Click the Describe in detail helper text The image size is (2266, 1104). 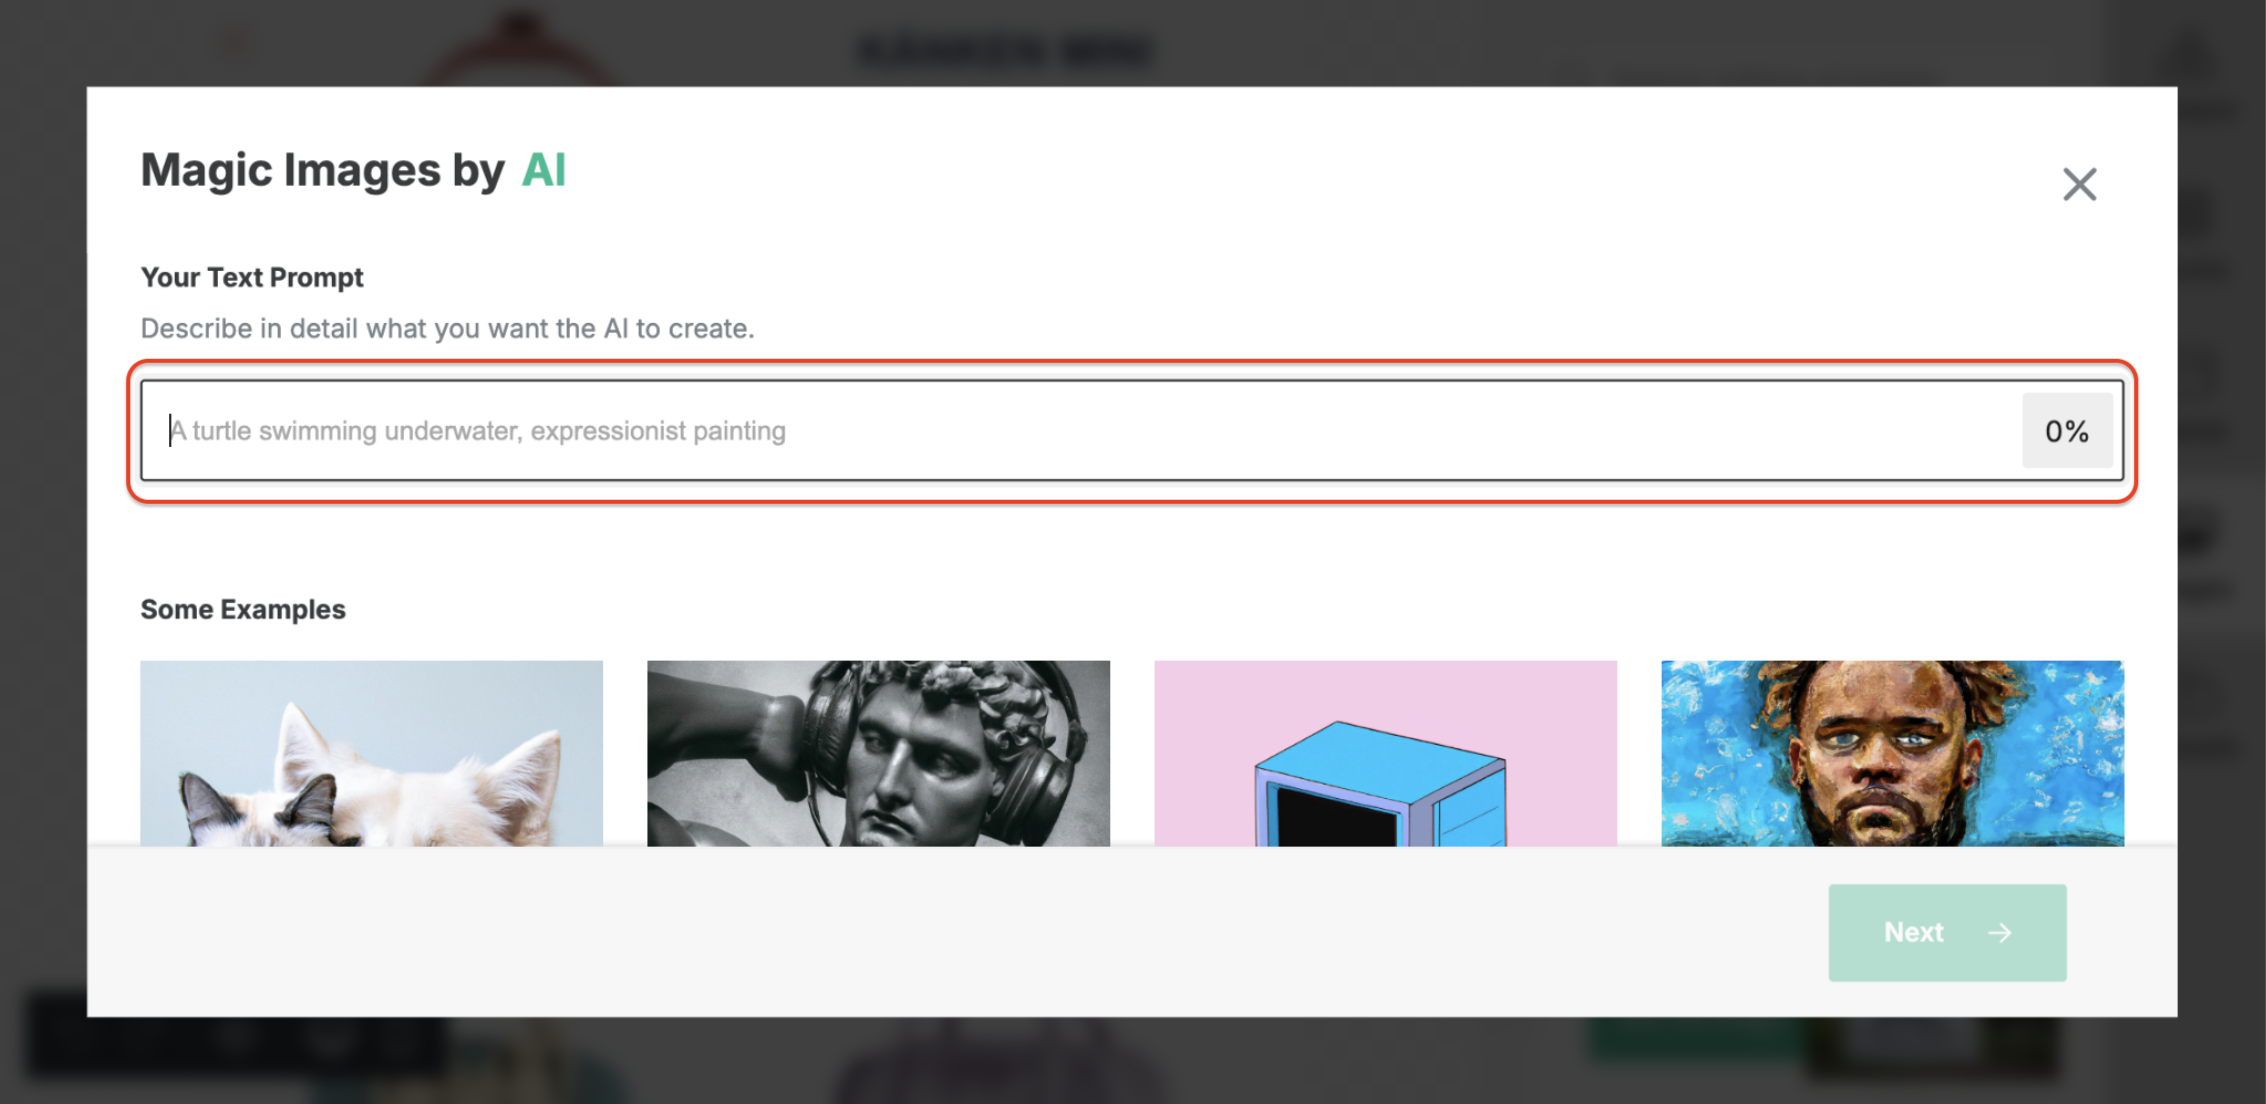(x=447, y=328)
